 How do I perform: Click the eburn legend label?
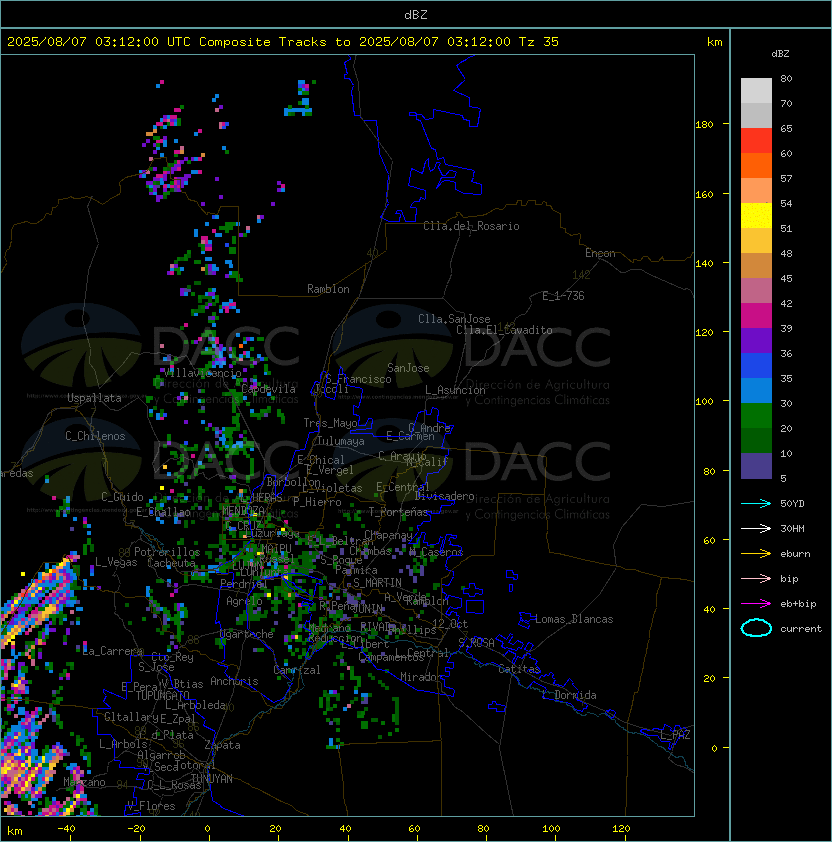(x=795, y=554)
